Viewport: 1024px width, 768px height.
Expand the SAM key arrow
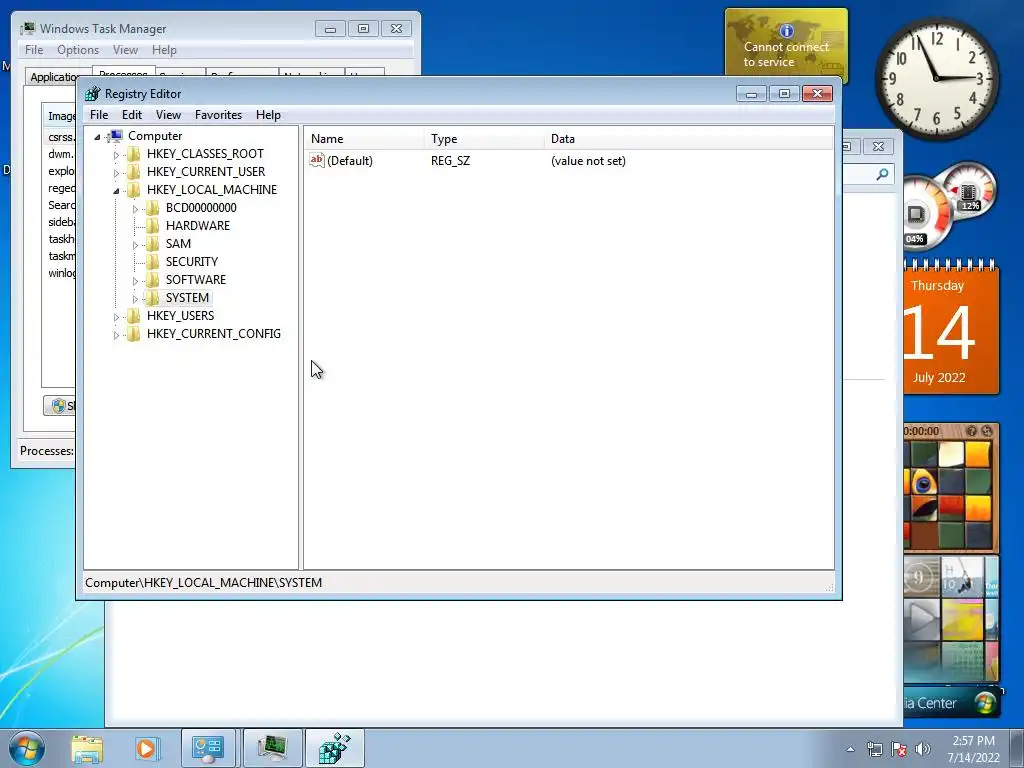click(135, 245)
